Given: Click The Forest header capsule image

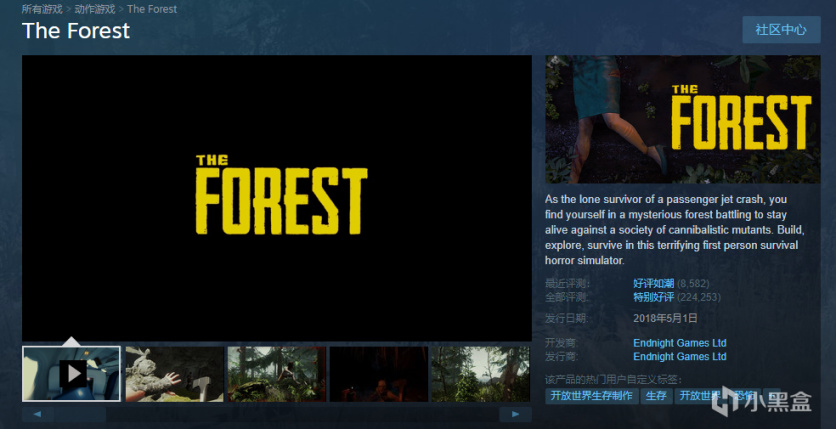Looking at the screenshot, I should click(x=682, y=119).
